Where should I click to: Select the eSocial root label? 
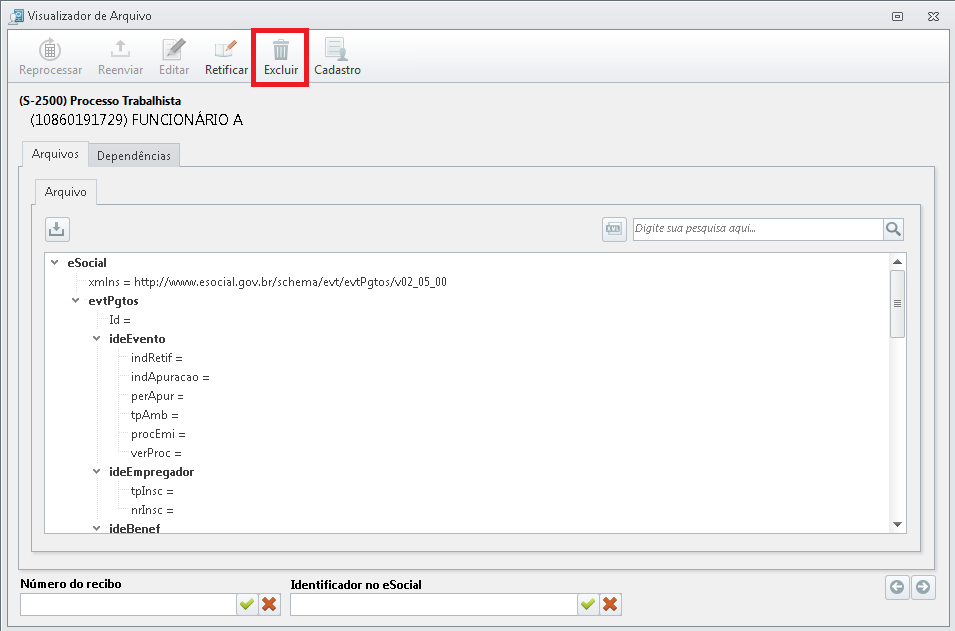click(x=87, y=263)
